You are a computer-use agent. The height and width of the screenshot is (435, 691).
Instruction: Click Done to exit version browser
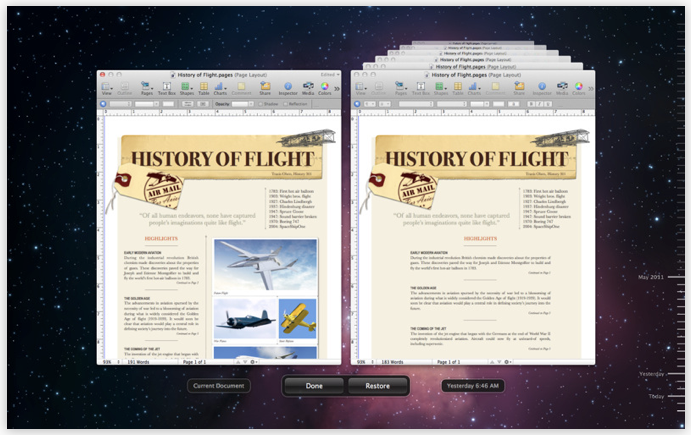(x=314, y=386)
